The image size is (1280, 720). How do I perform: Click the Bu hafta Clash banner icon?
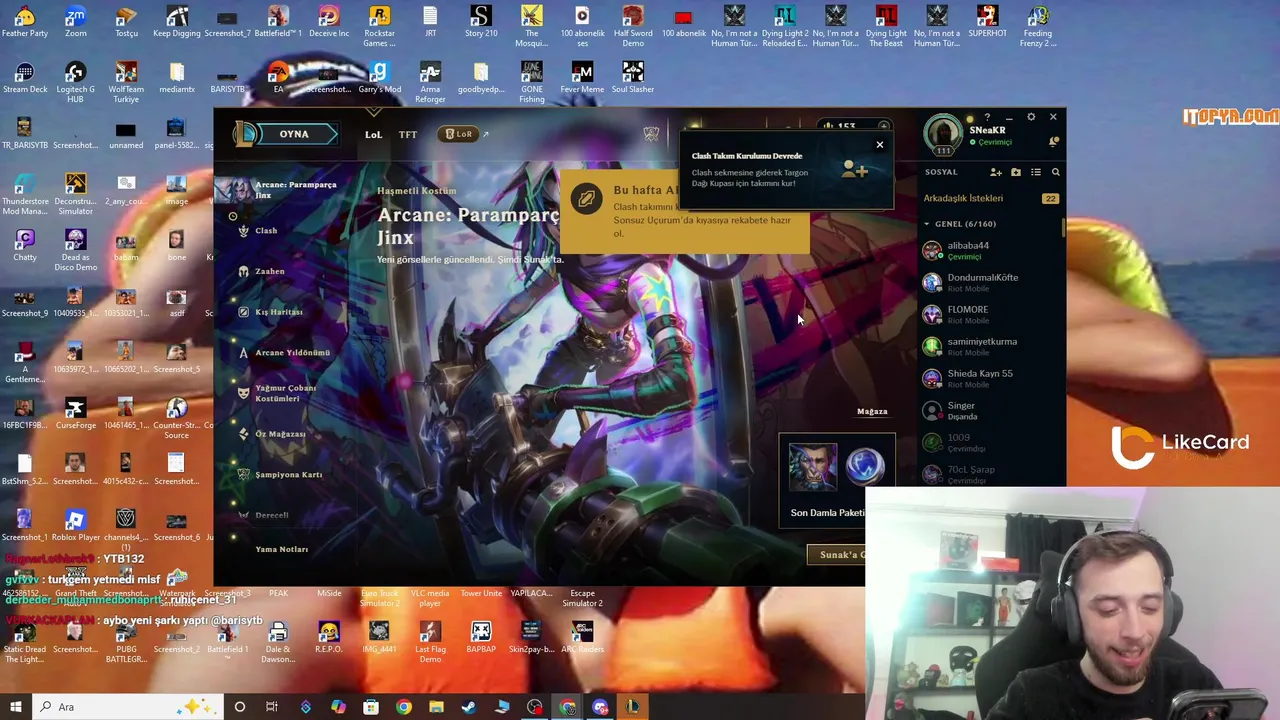click(585, 198)
